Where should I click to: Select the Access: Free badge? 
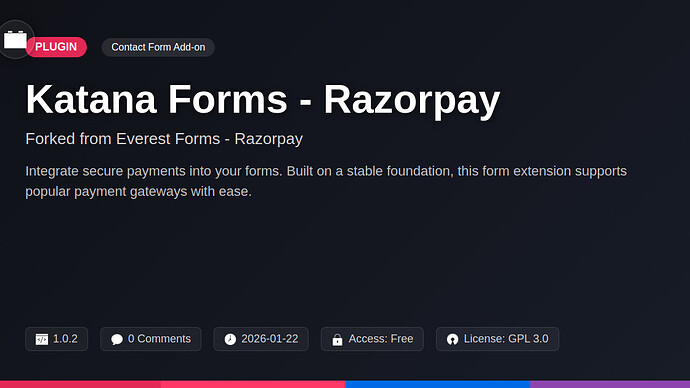click(x=372, y=339)
